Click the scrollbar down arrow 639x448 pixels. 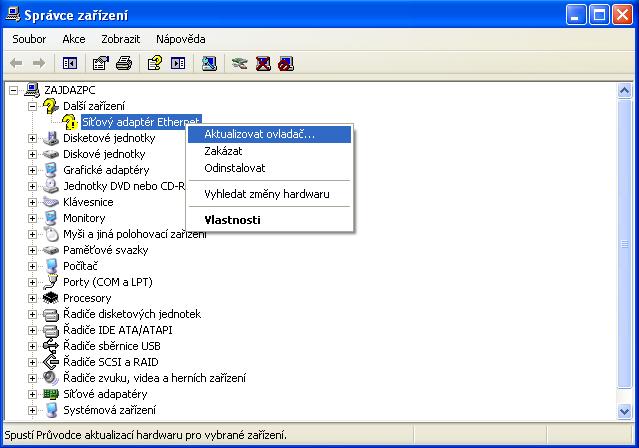624,411
